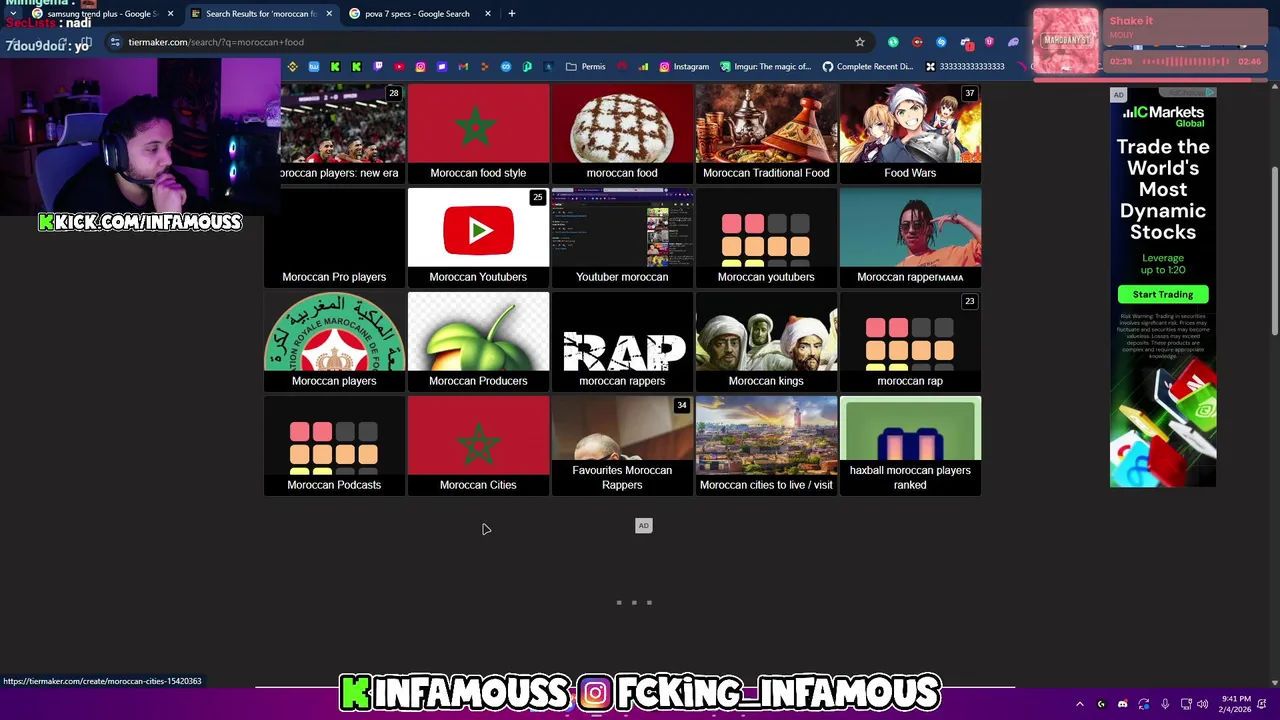Open the moroccan rappers RAP tile
This screenshot has height=720, width=1280.
(x=622, y=341)
